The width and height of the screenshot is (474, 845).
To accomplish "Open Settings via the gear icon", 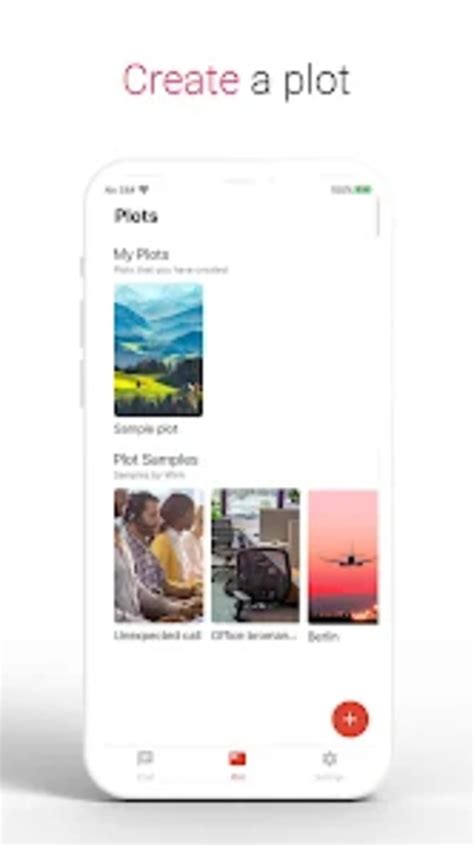I will point(329,758).
